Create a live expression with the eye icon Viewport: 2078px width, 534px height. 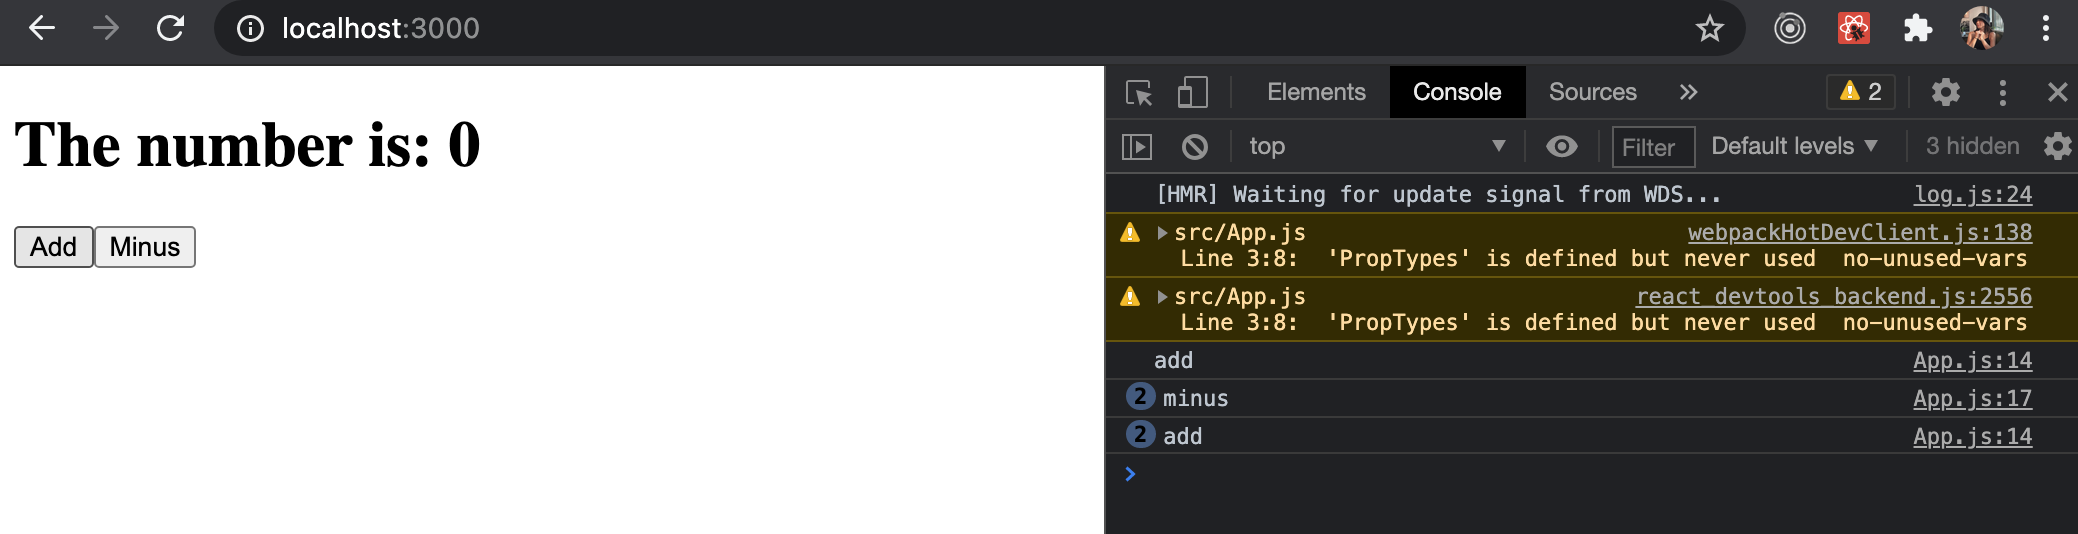[1562, 147]
